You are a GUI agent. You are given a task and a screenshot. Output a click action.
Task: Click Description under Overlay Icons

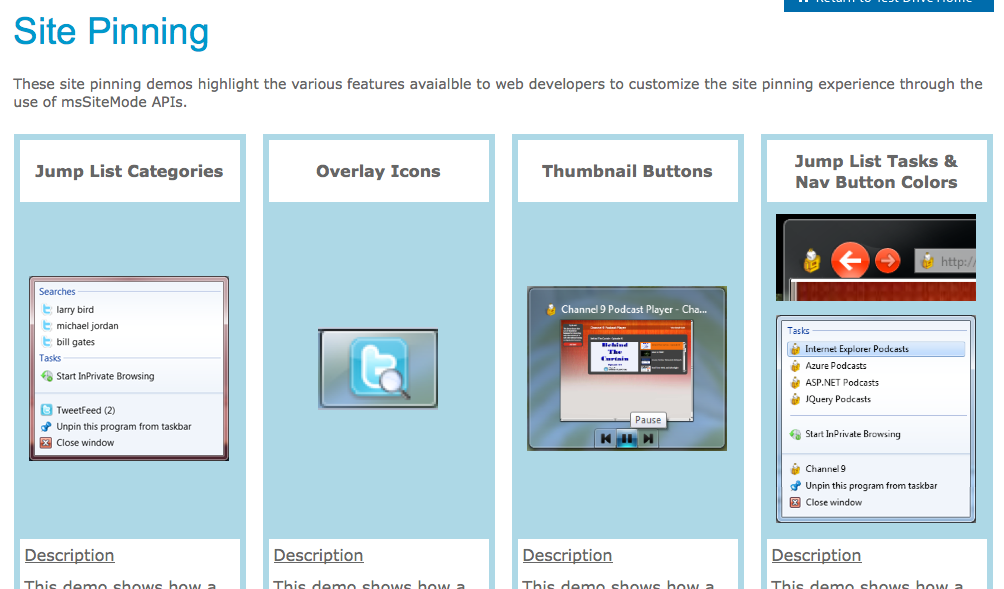point(319,555)
